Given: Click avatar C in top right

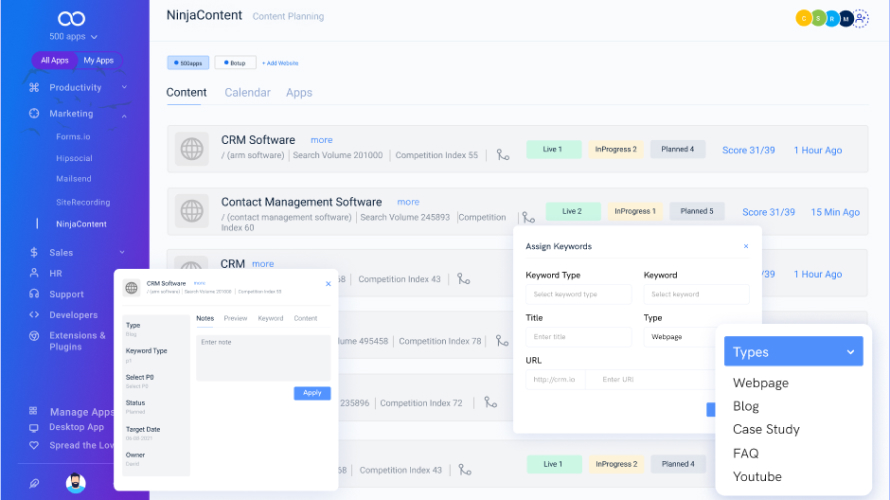Looking at the screenshot, I should pyautogui.click(x=803, y=18).
